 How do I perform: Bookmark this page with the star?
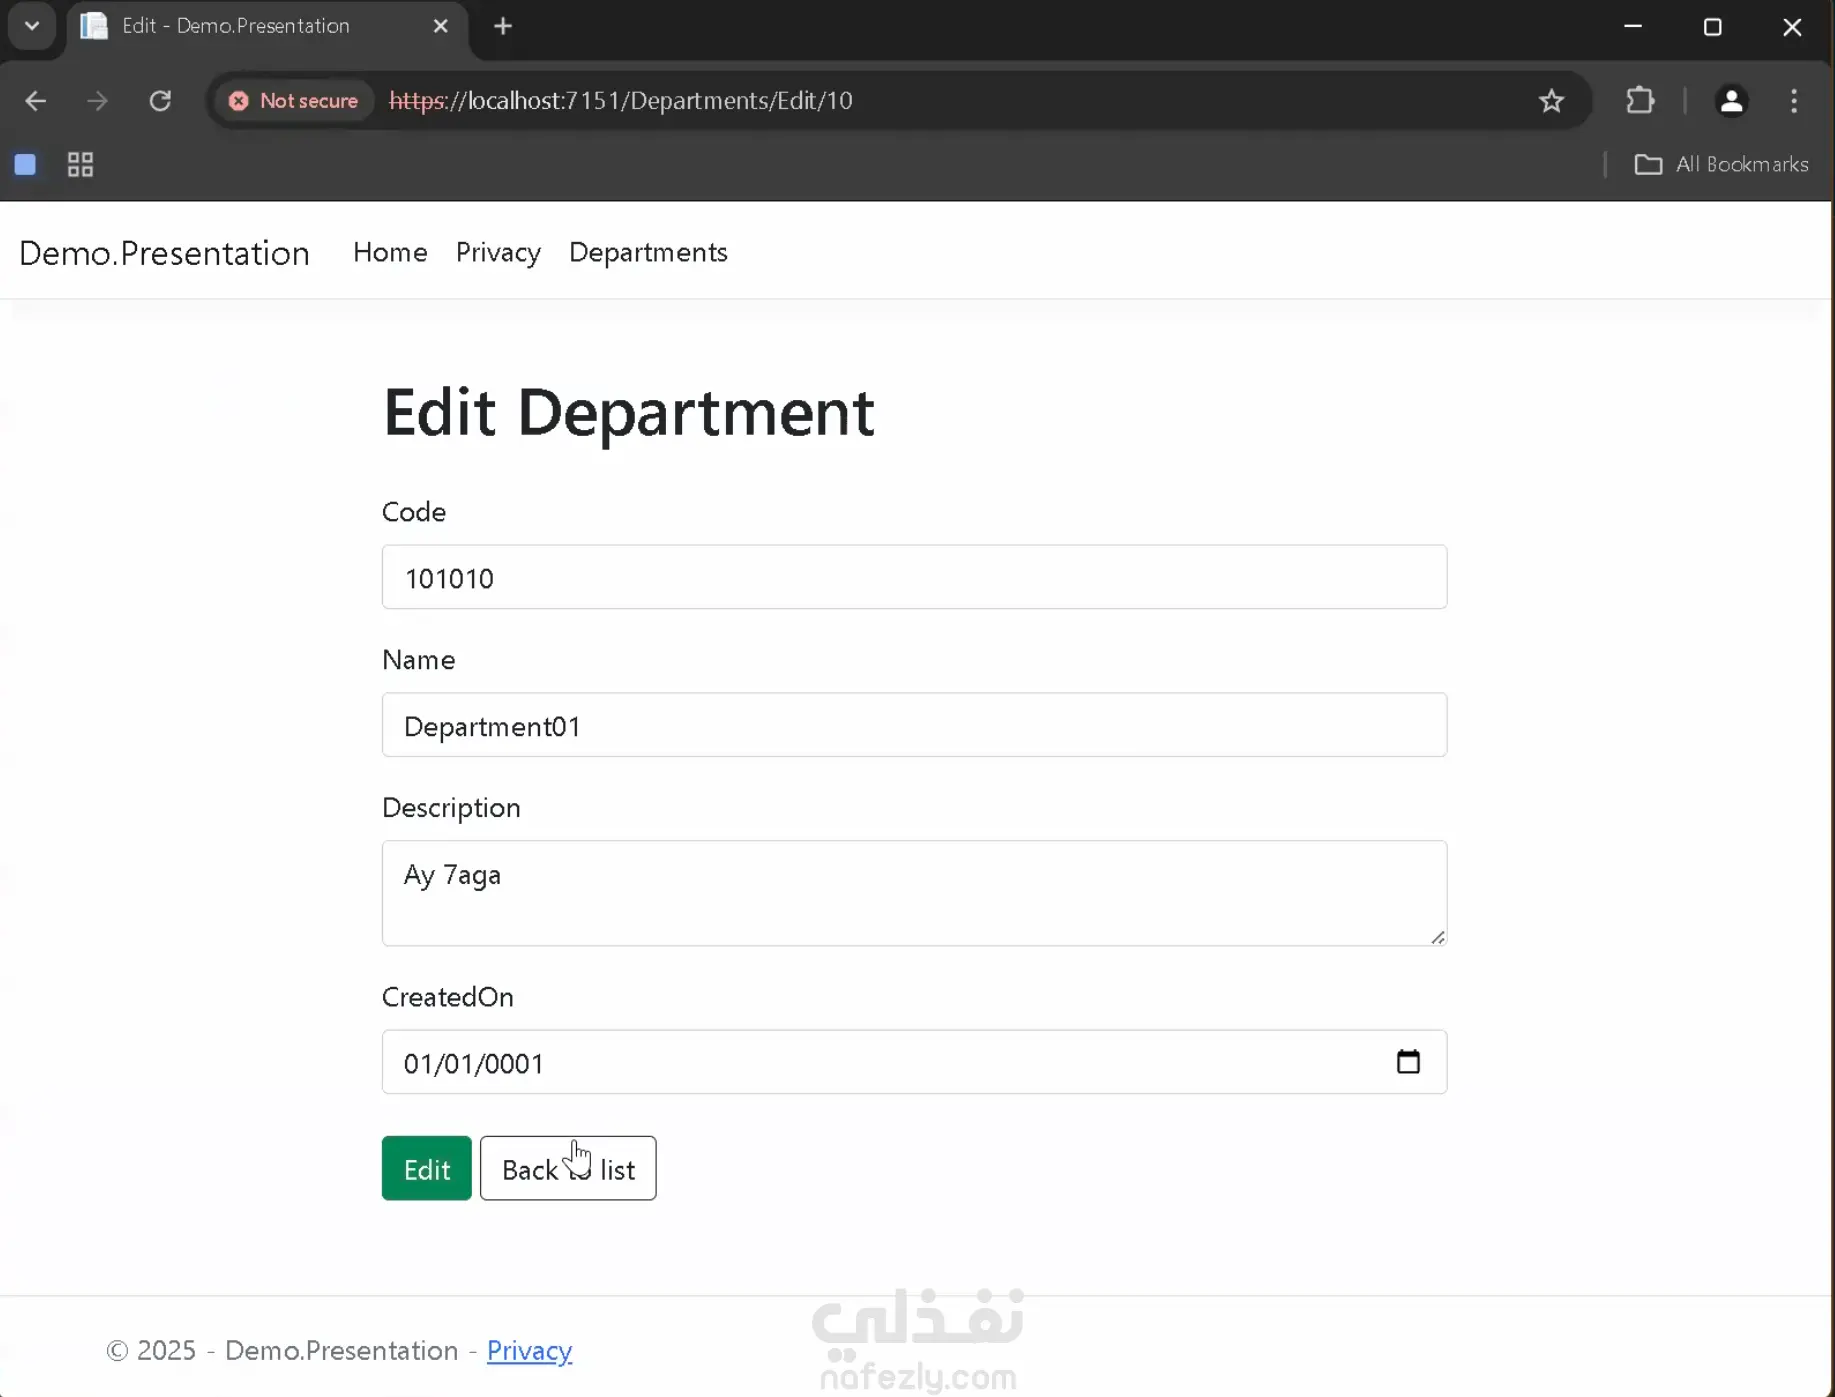pos(1551,101)
